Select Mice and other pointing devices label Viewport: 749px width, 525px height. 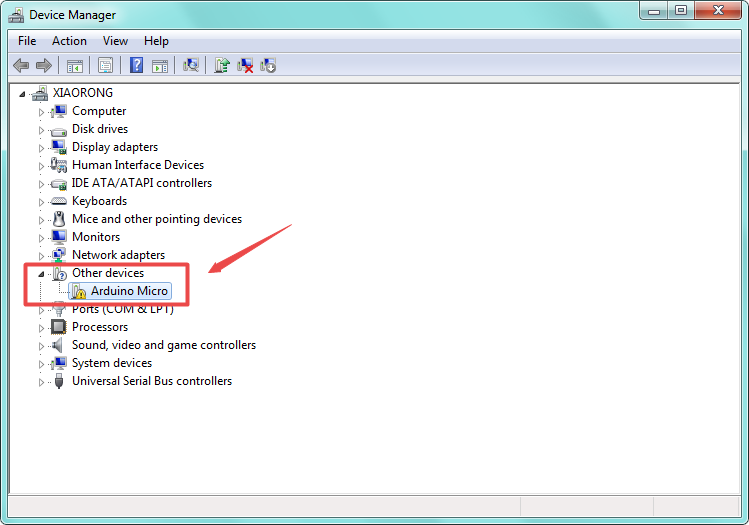[157, 219]
